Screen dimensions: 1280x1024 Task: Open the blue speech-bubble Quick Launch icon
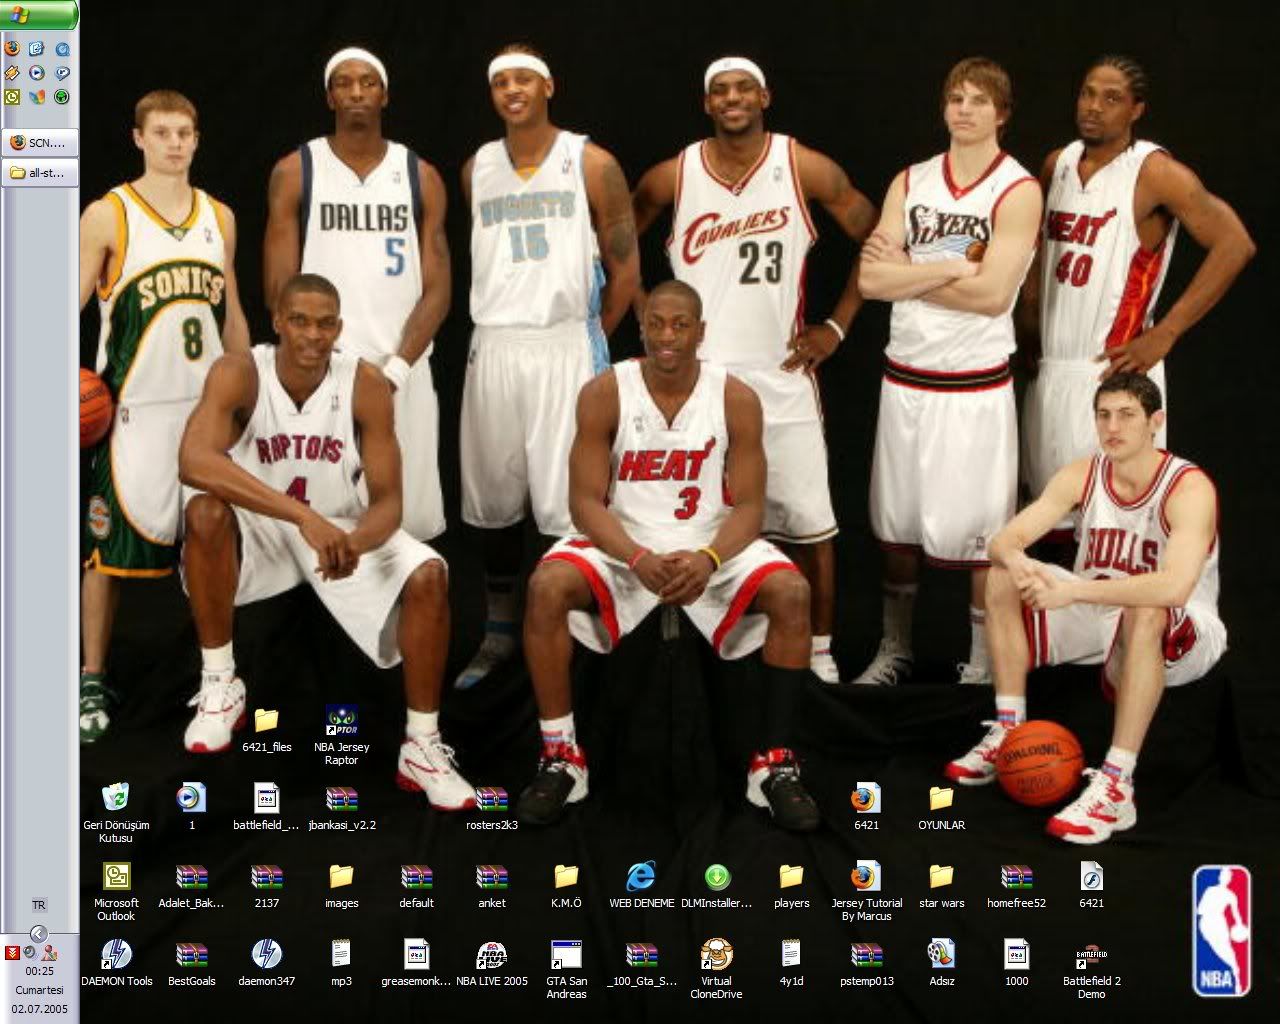click(62, 73)
